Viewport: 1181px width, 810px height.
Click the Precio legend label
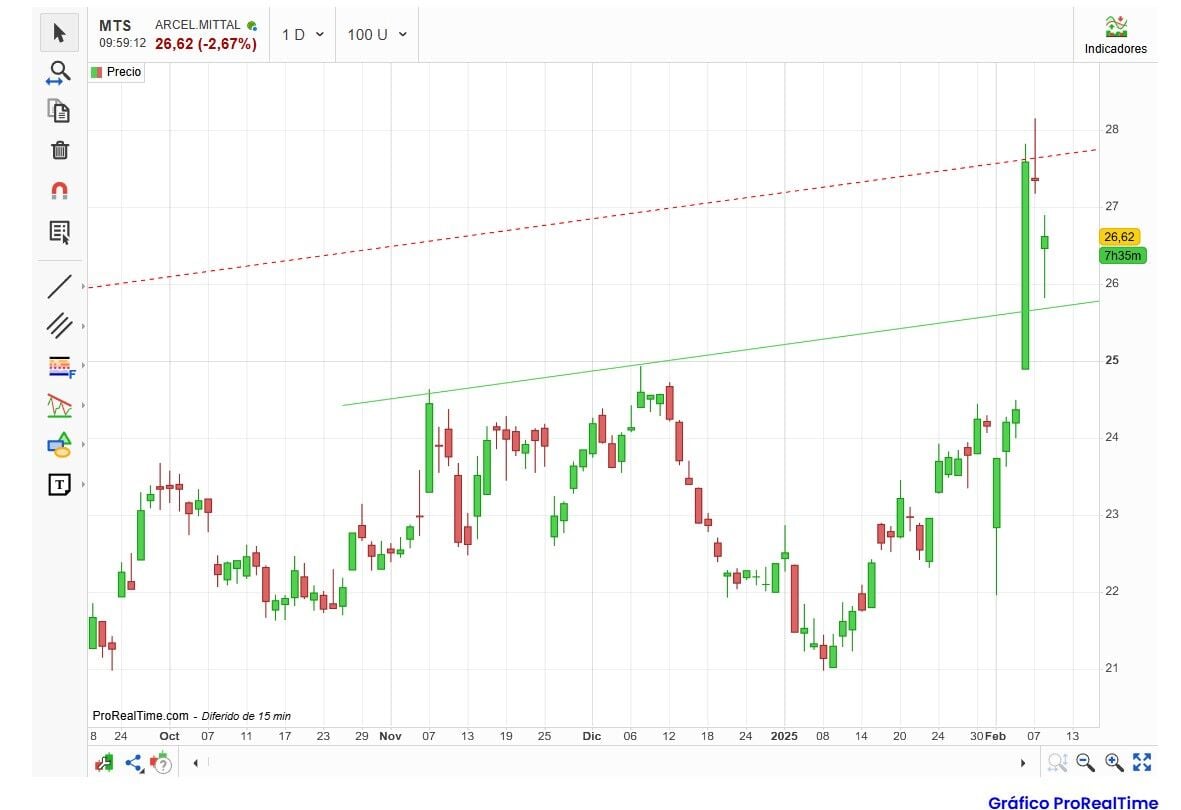pos(124,72)
